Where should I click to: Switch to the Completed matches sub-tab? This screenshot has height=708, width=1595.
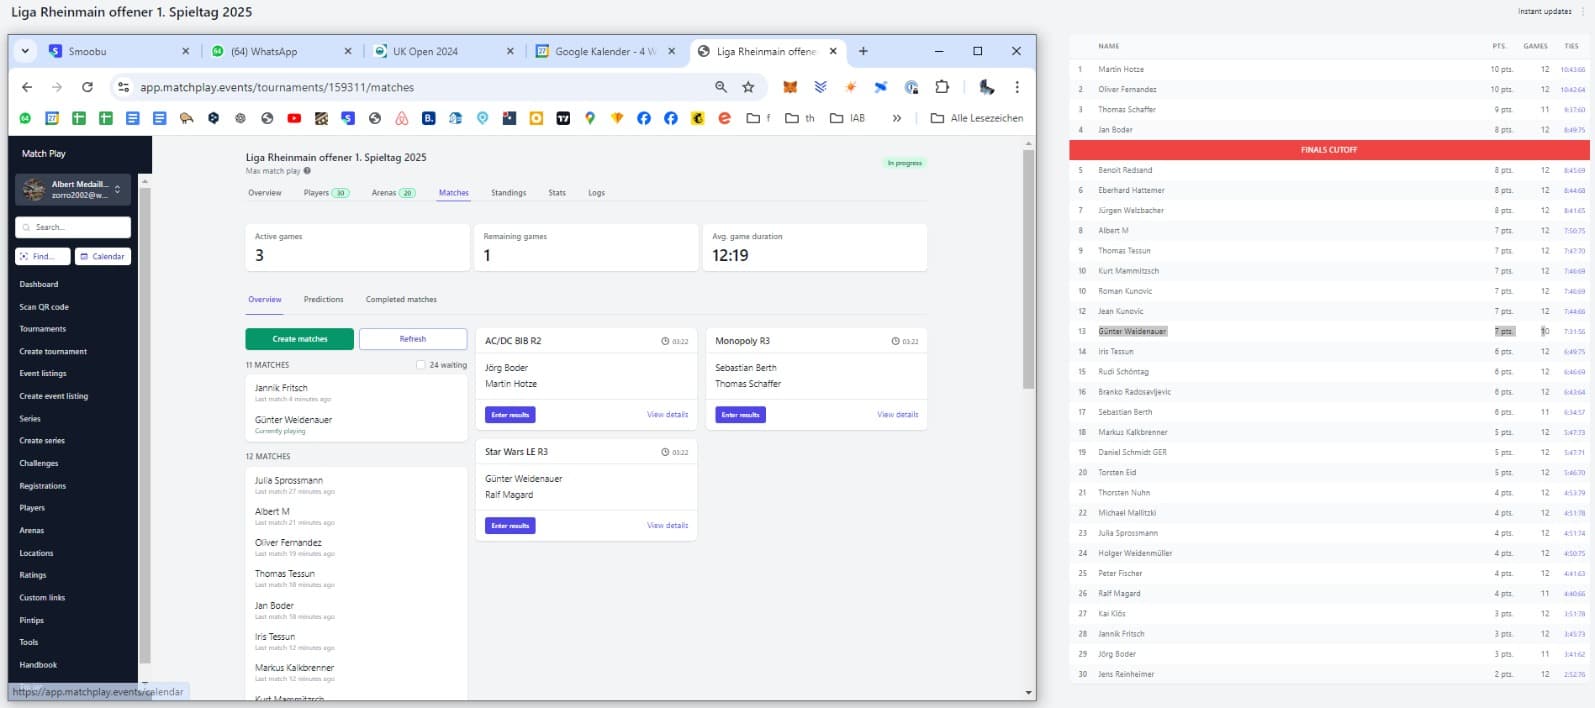(x=401, y=300)
